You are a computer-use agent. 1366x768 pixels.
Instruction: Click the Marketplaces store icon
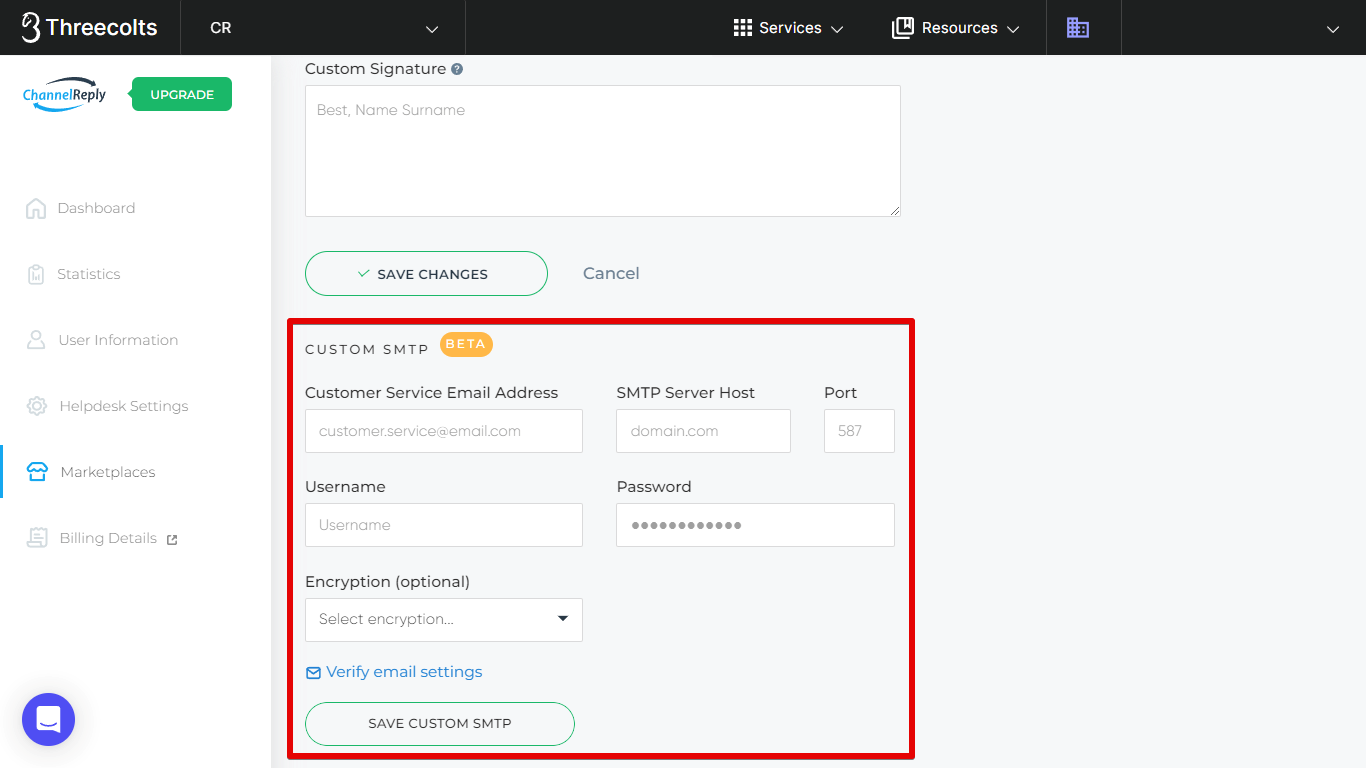[38, 472]
